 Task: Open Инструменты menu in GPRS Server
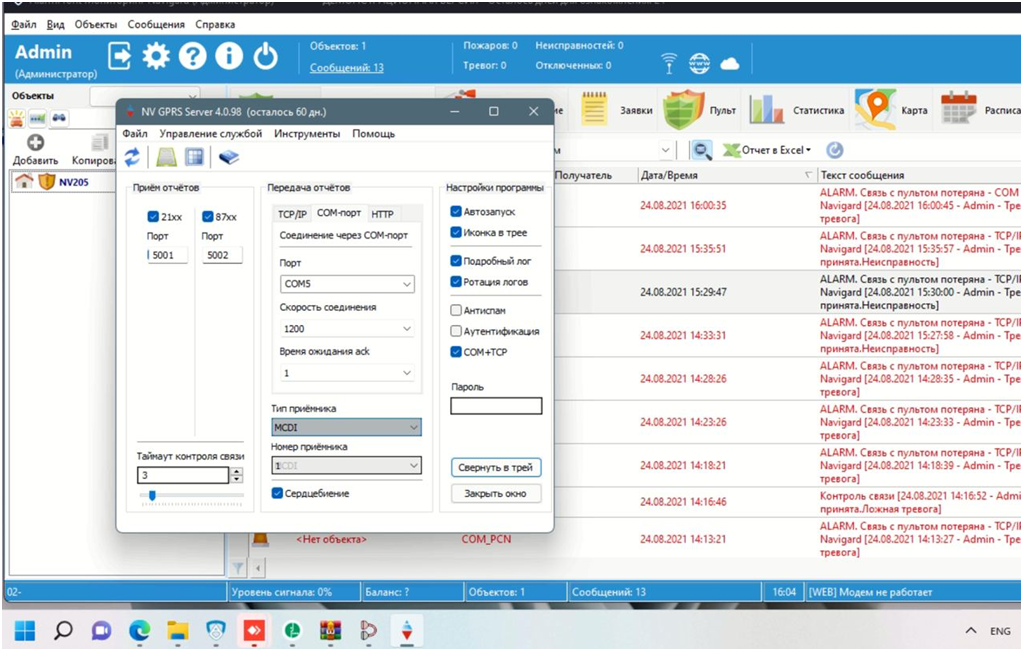[x=307, y=133]
